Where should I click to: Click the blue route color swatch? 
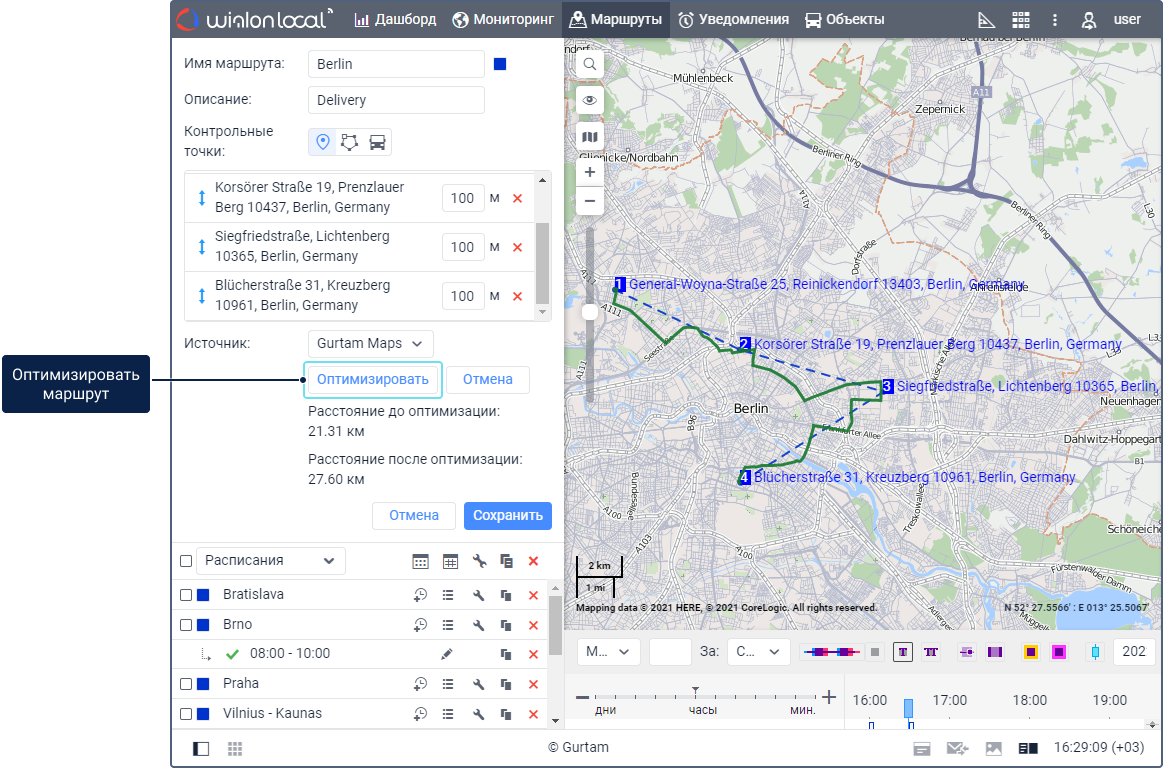[x=500, y=64]
